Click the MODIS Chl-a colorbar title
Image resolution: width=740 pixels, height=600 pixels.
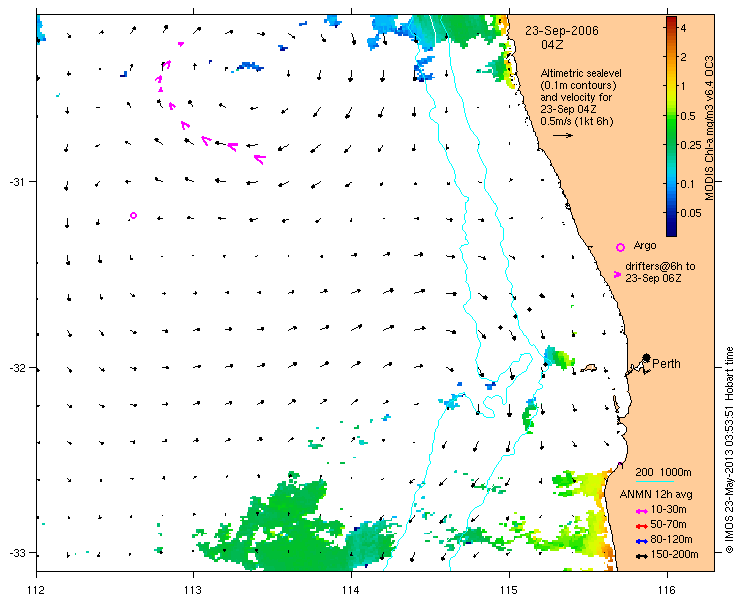coord(709,128)
